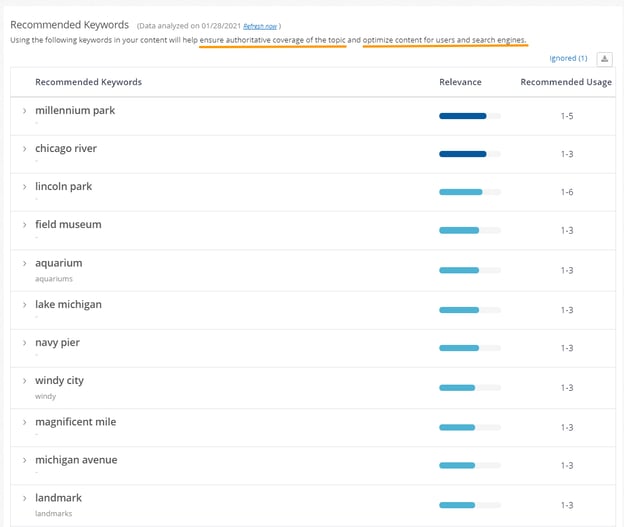Image resolution: width=624 pixels, height=527 pixels.
Task: Expand the millennium park keyword row
Action: (x=24, y=111)
